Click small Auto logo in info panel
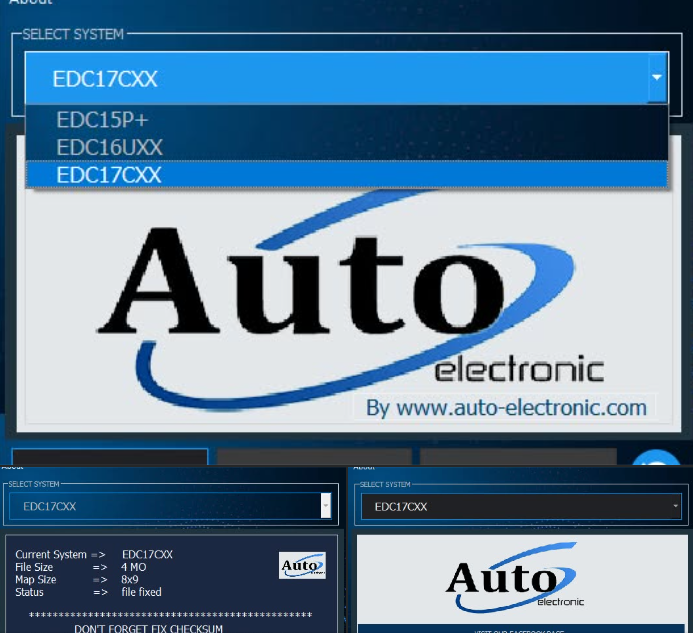693x633 pixels. [x=302, y=565]
